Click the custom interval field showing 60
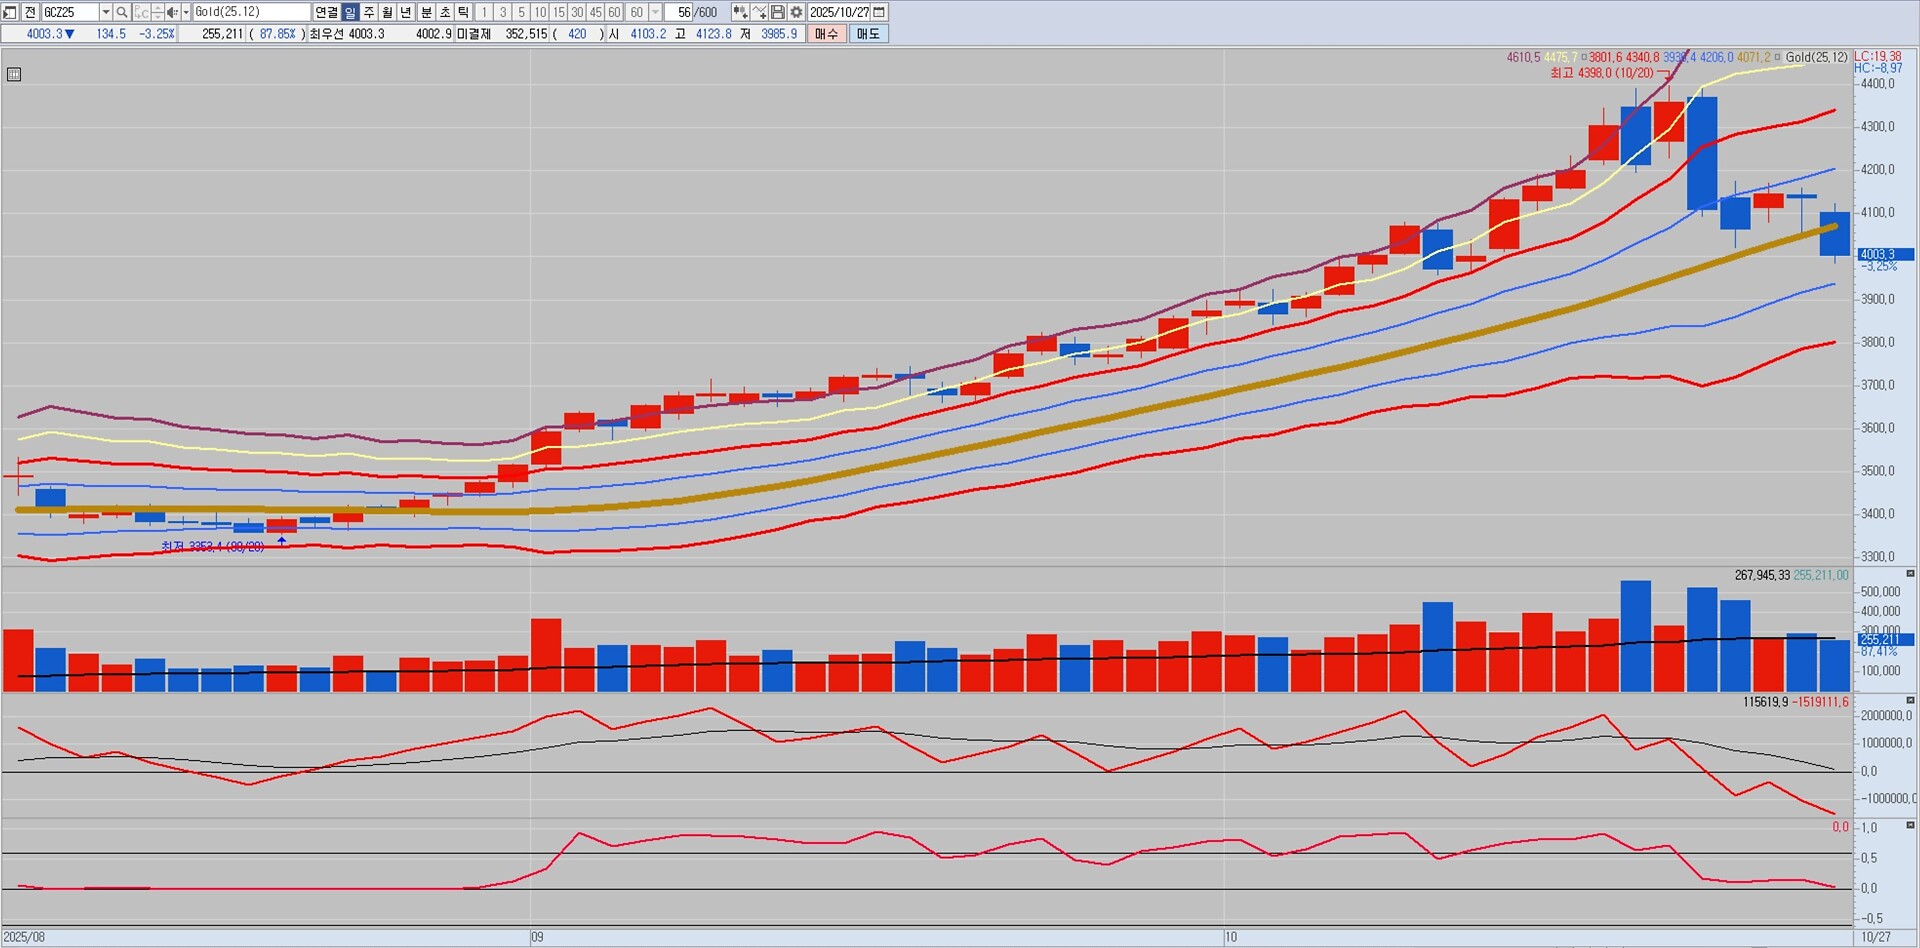 click(636, 12)
